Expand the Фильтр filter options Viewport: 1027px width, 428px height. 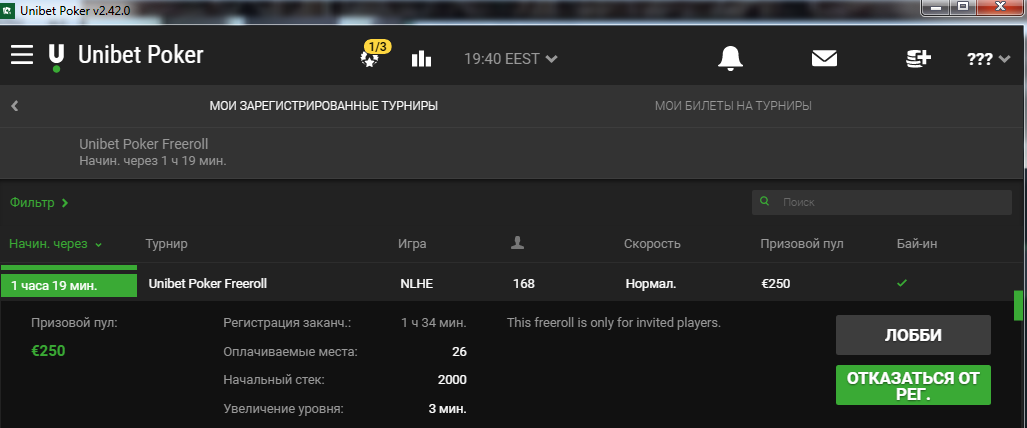[x=39, y=203]
